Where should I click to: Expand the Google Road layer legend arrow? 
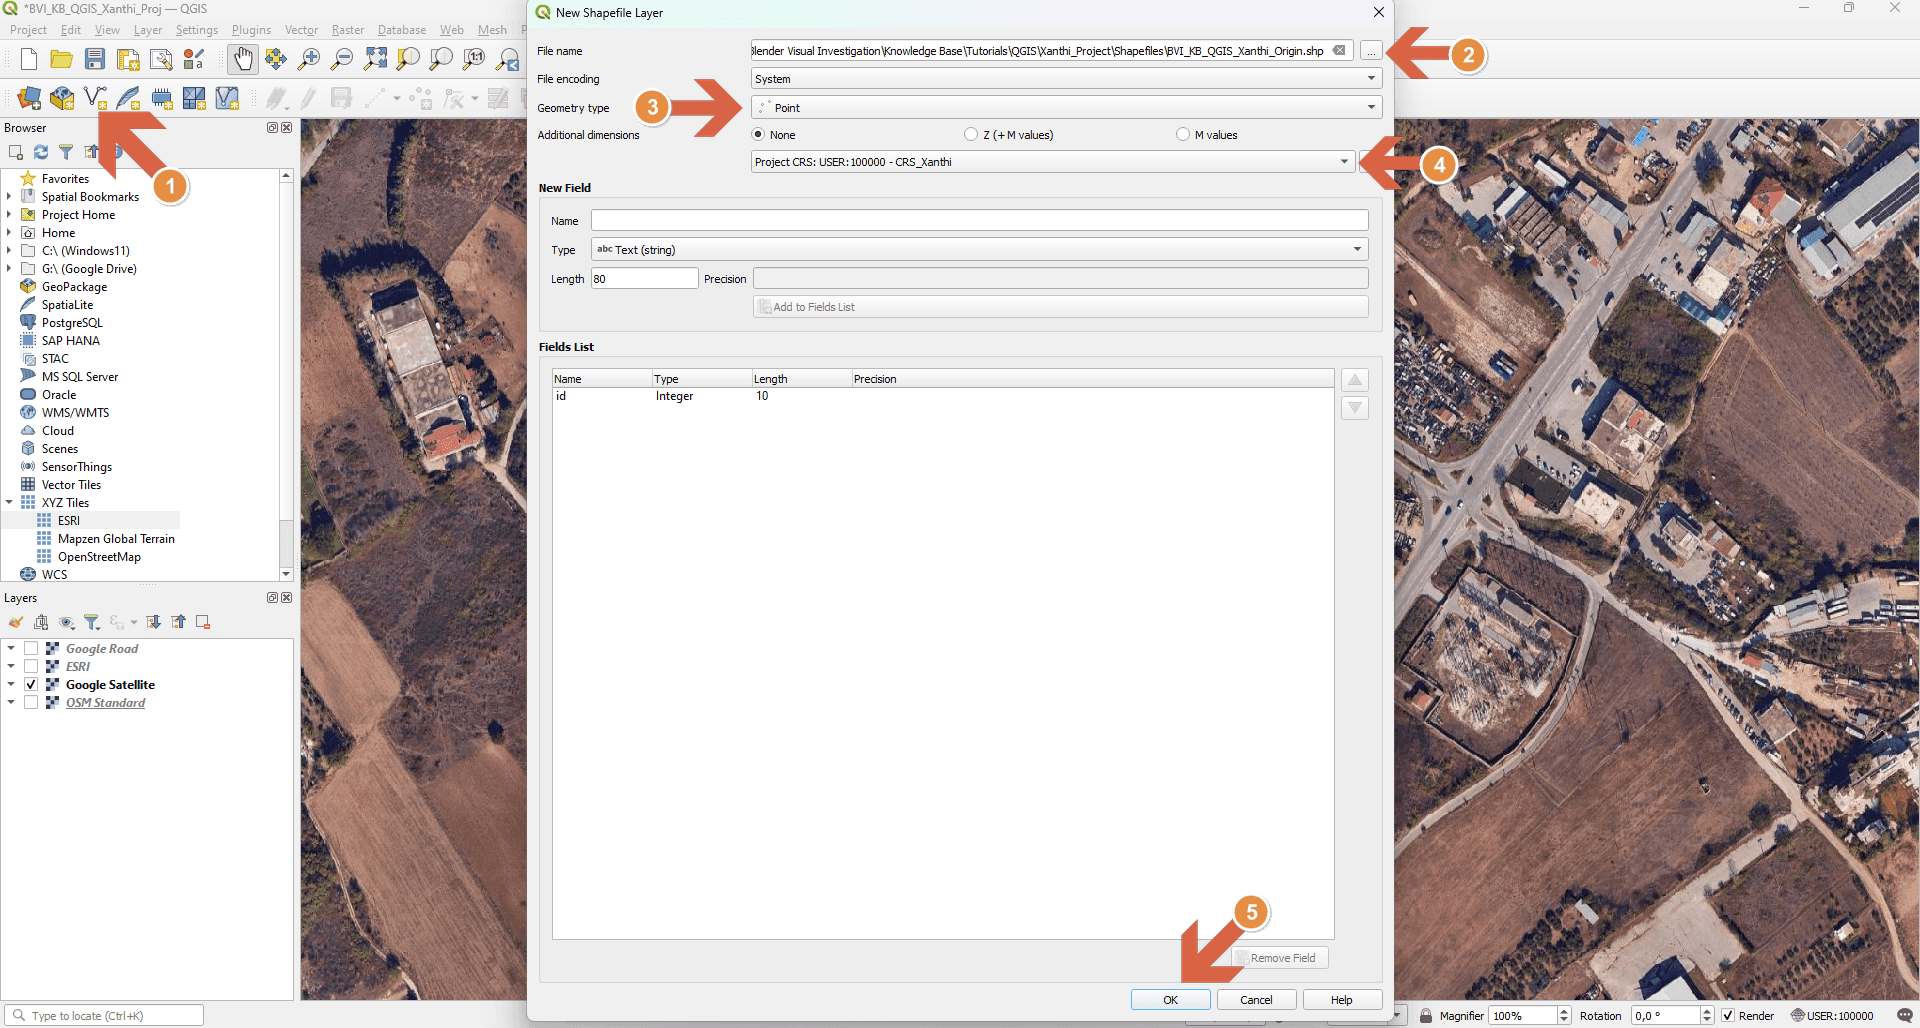pos(11,649)
